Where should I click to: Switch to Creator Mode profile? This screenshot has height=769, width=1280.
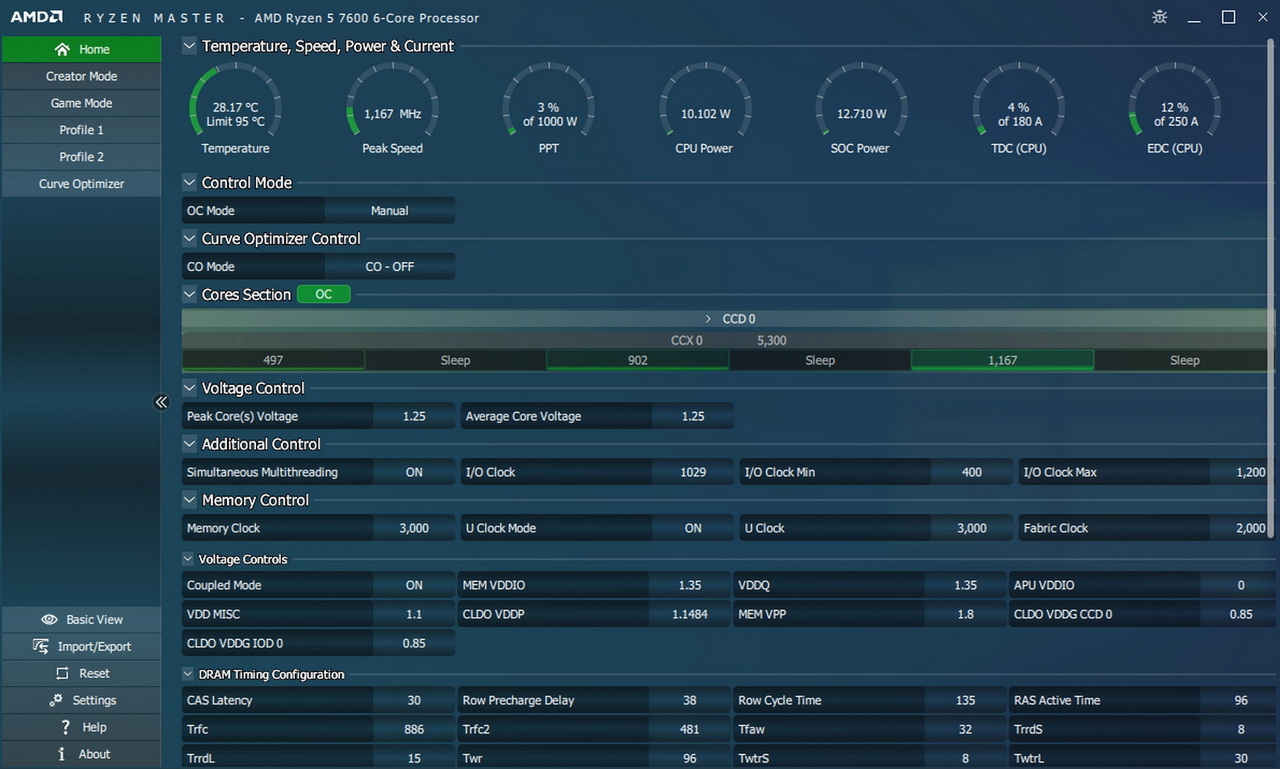point(81,76)
